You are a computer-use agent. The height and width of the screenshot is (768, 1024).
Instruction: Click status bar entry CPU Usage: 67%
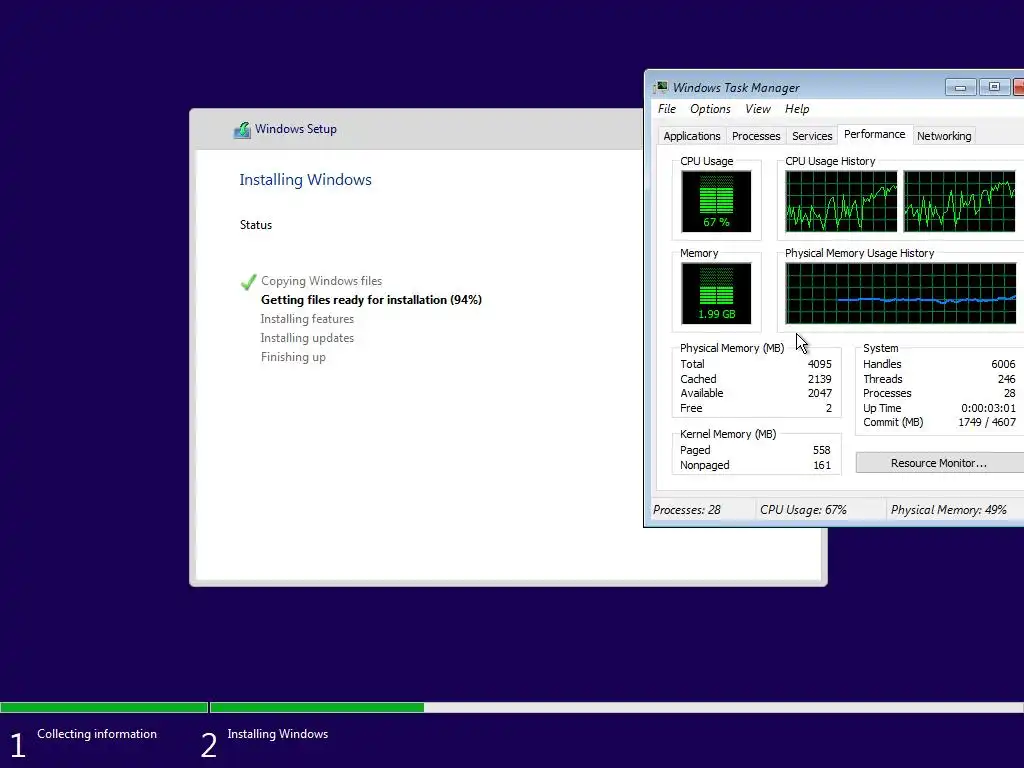pos(803,510)
